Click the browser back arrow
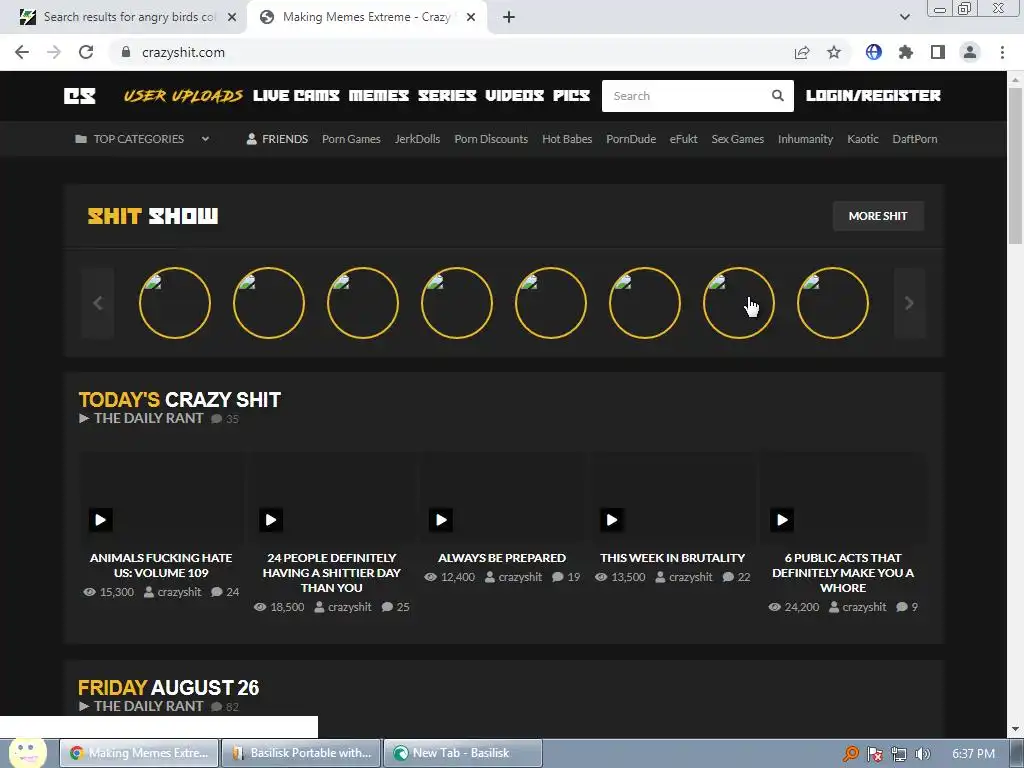The image size is (1024, 768). [x=22, y=52]
